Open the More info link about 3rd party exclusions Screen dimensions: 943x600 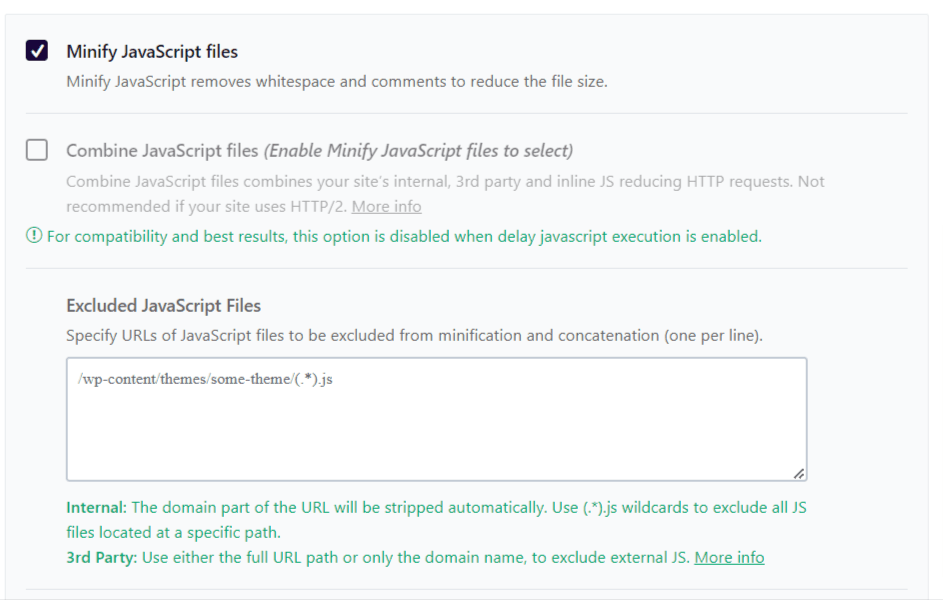[728, 557]
